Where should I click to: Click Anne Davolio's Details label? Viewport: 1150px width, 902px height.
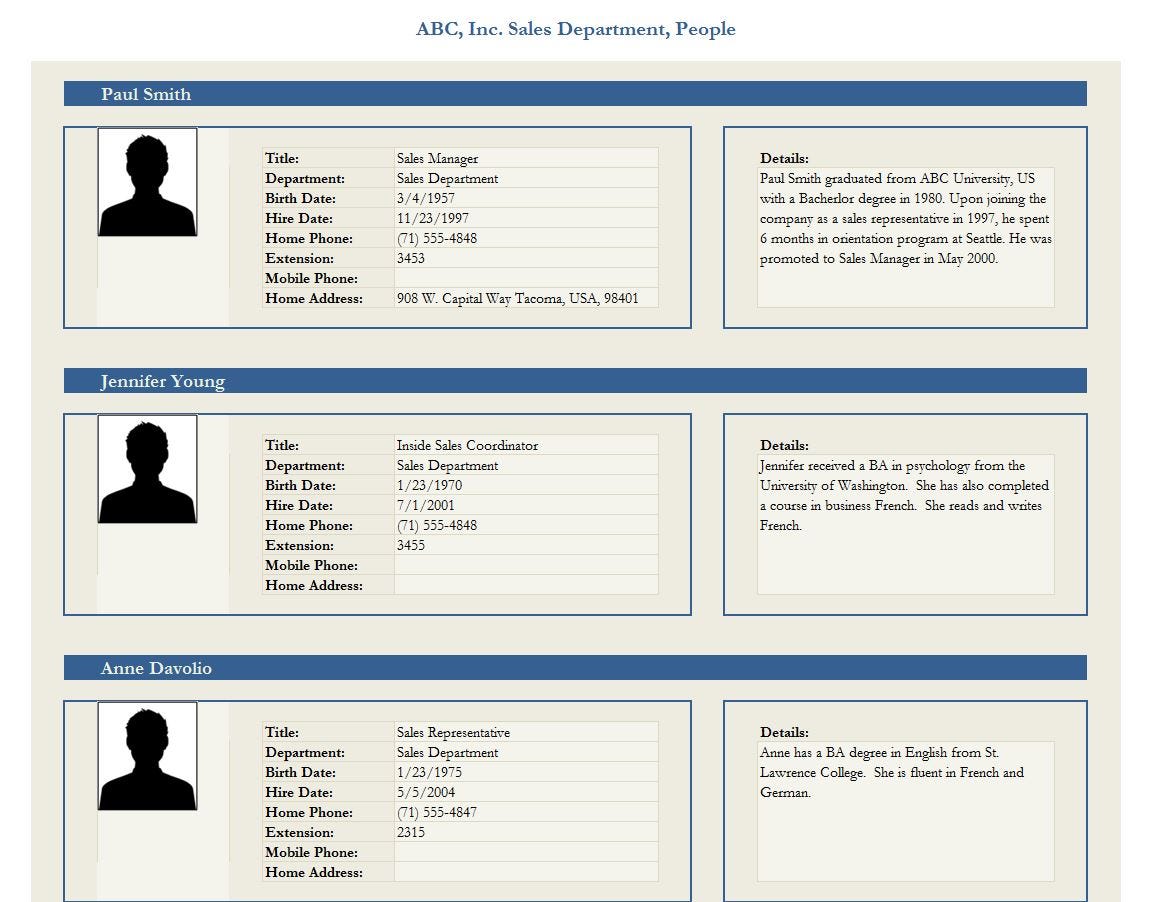[x=784, y=731]
